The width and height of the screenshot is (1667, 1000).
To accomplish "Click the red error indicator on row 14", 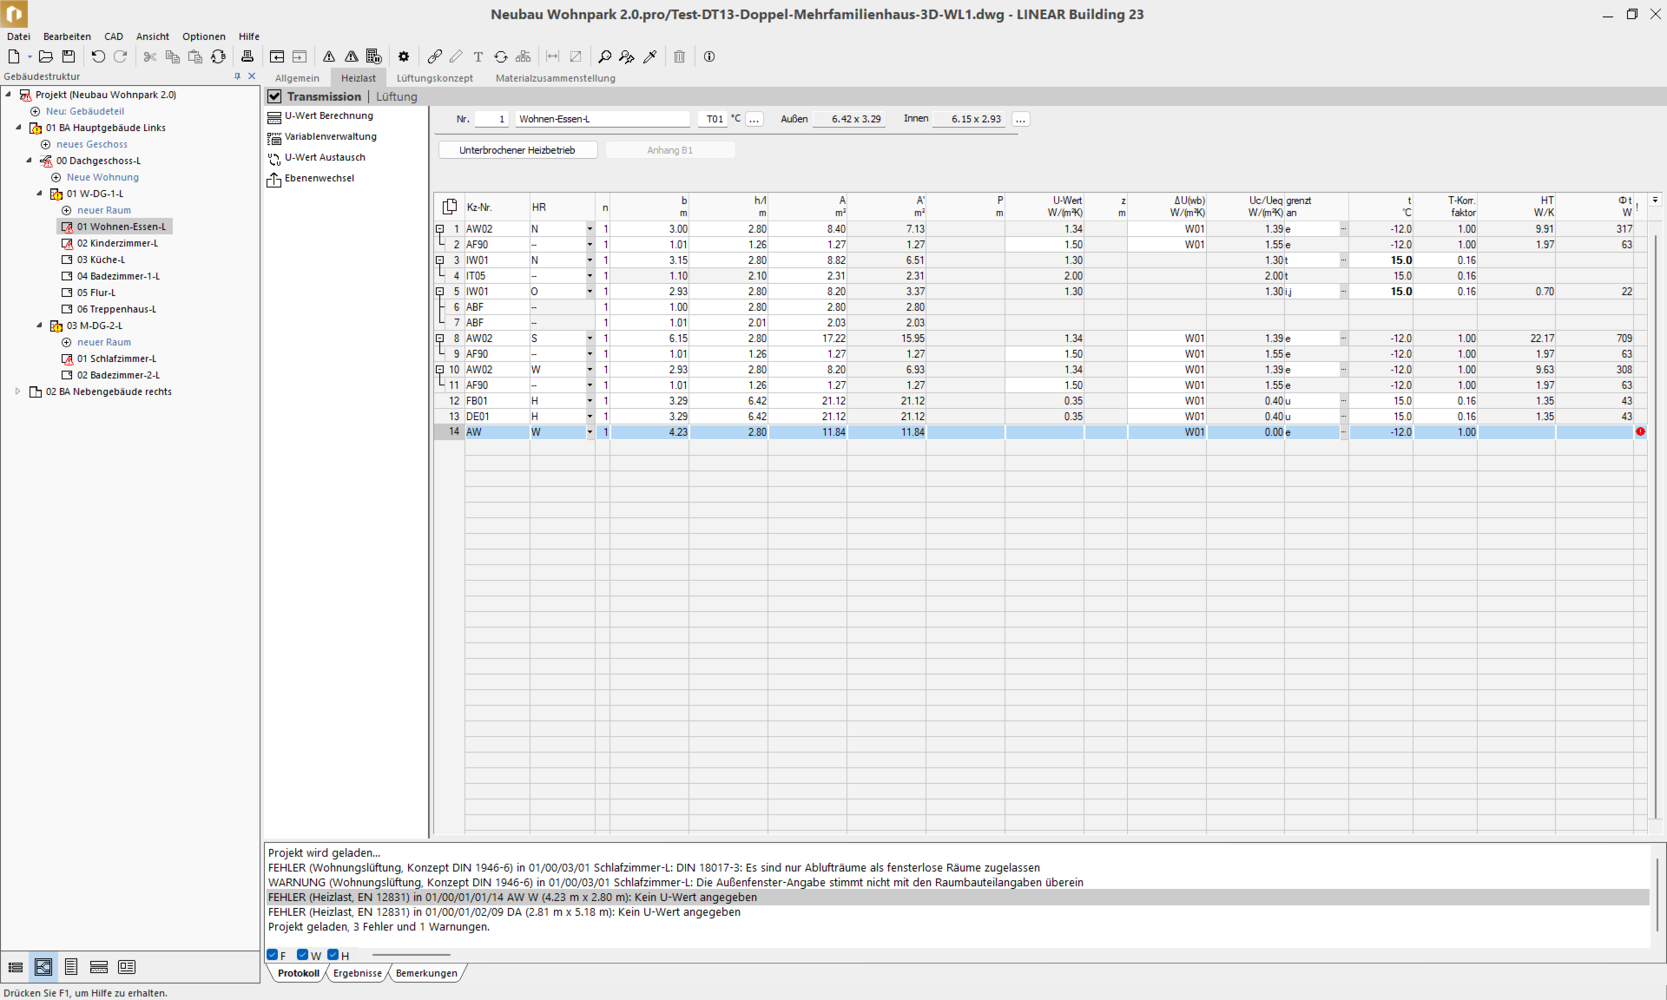I will tap(1640, 432).
